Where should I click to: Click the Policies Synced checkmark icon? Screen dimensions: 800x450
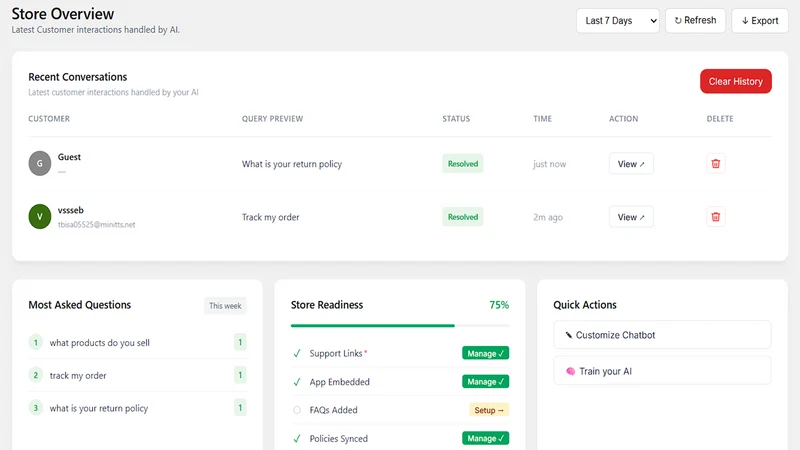[x=297, y=438]
